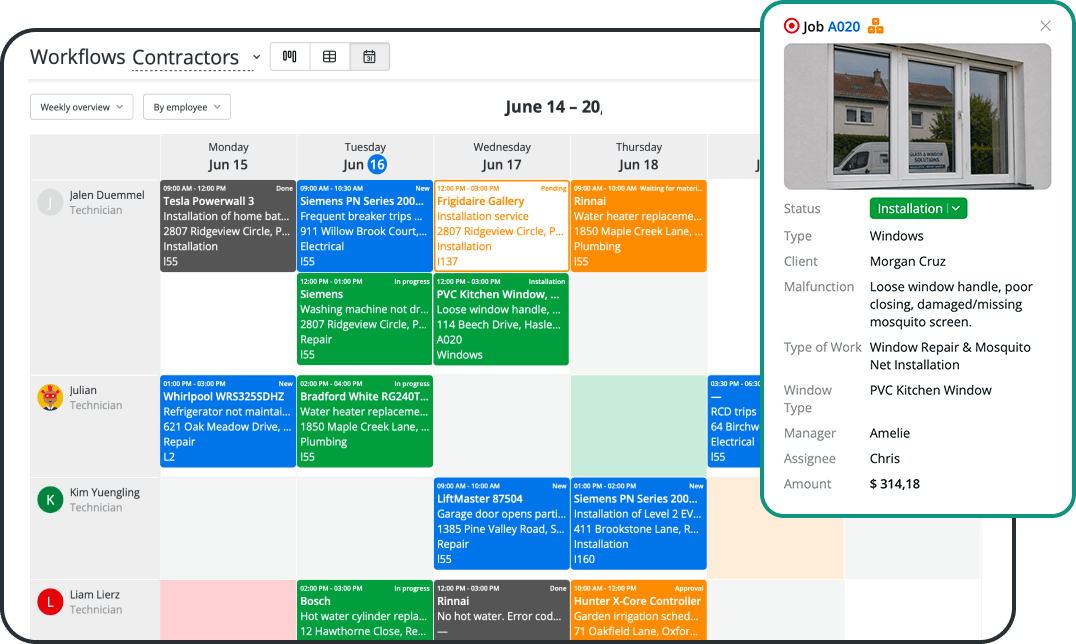Open the Tesla Powerwall 3 job card
Screen dimensions: 1076x644
pyautogui.click(x=228, y=226)
